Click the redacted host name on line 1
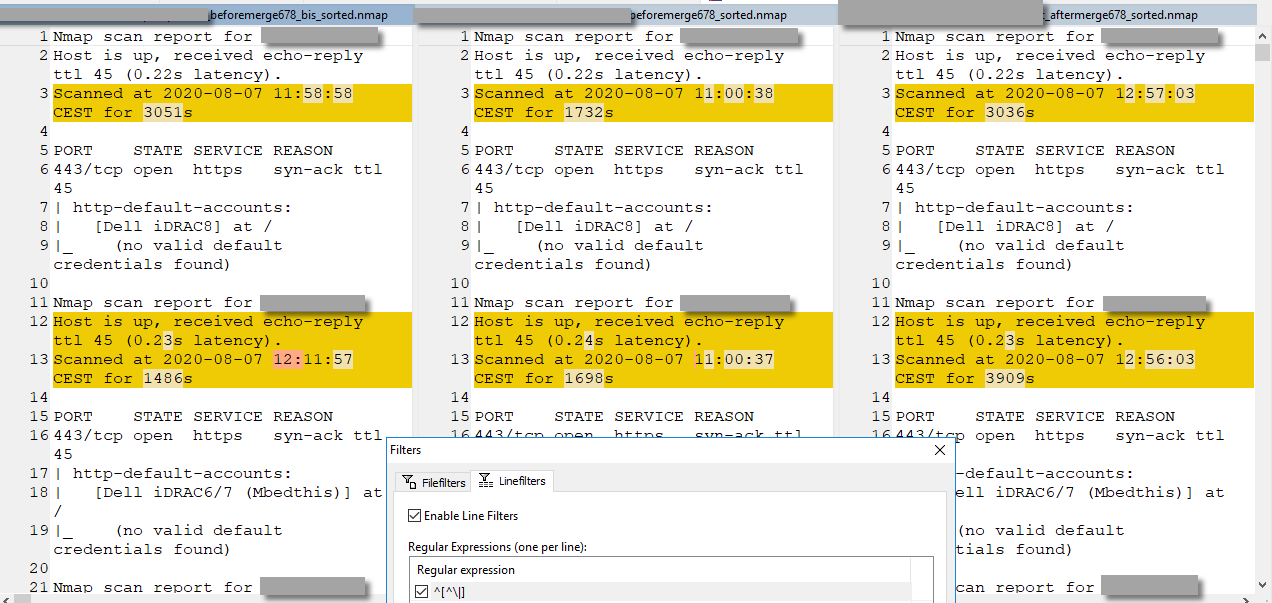Image resolution: width=1272 pixels, height=603 pixels. click(x=320, y=35)
